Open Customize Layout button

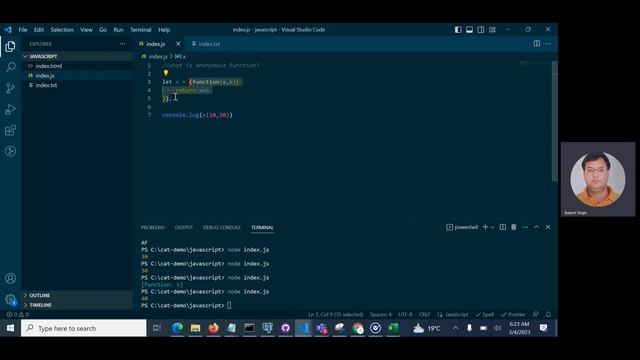click(492, 29)
